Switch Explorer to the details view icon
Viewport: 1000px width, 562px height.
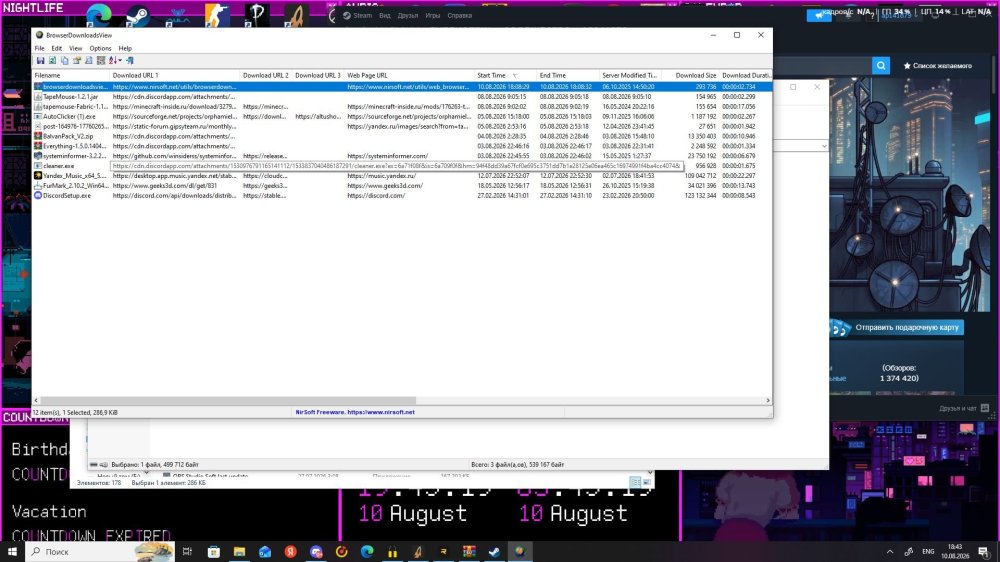pos(635,482)
